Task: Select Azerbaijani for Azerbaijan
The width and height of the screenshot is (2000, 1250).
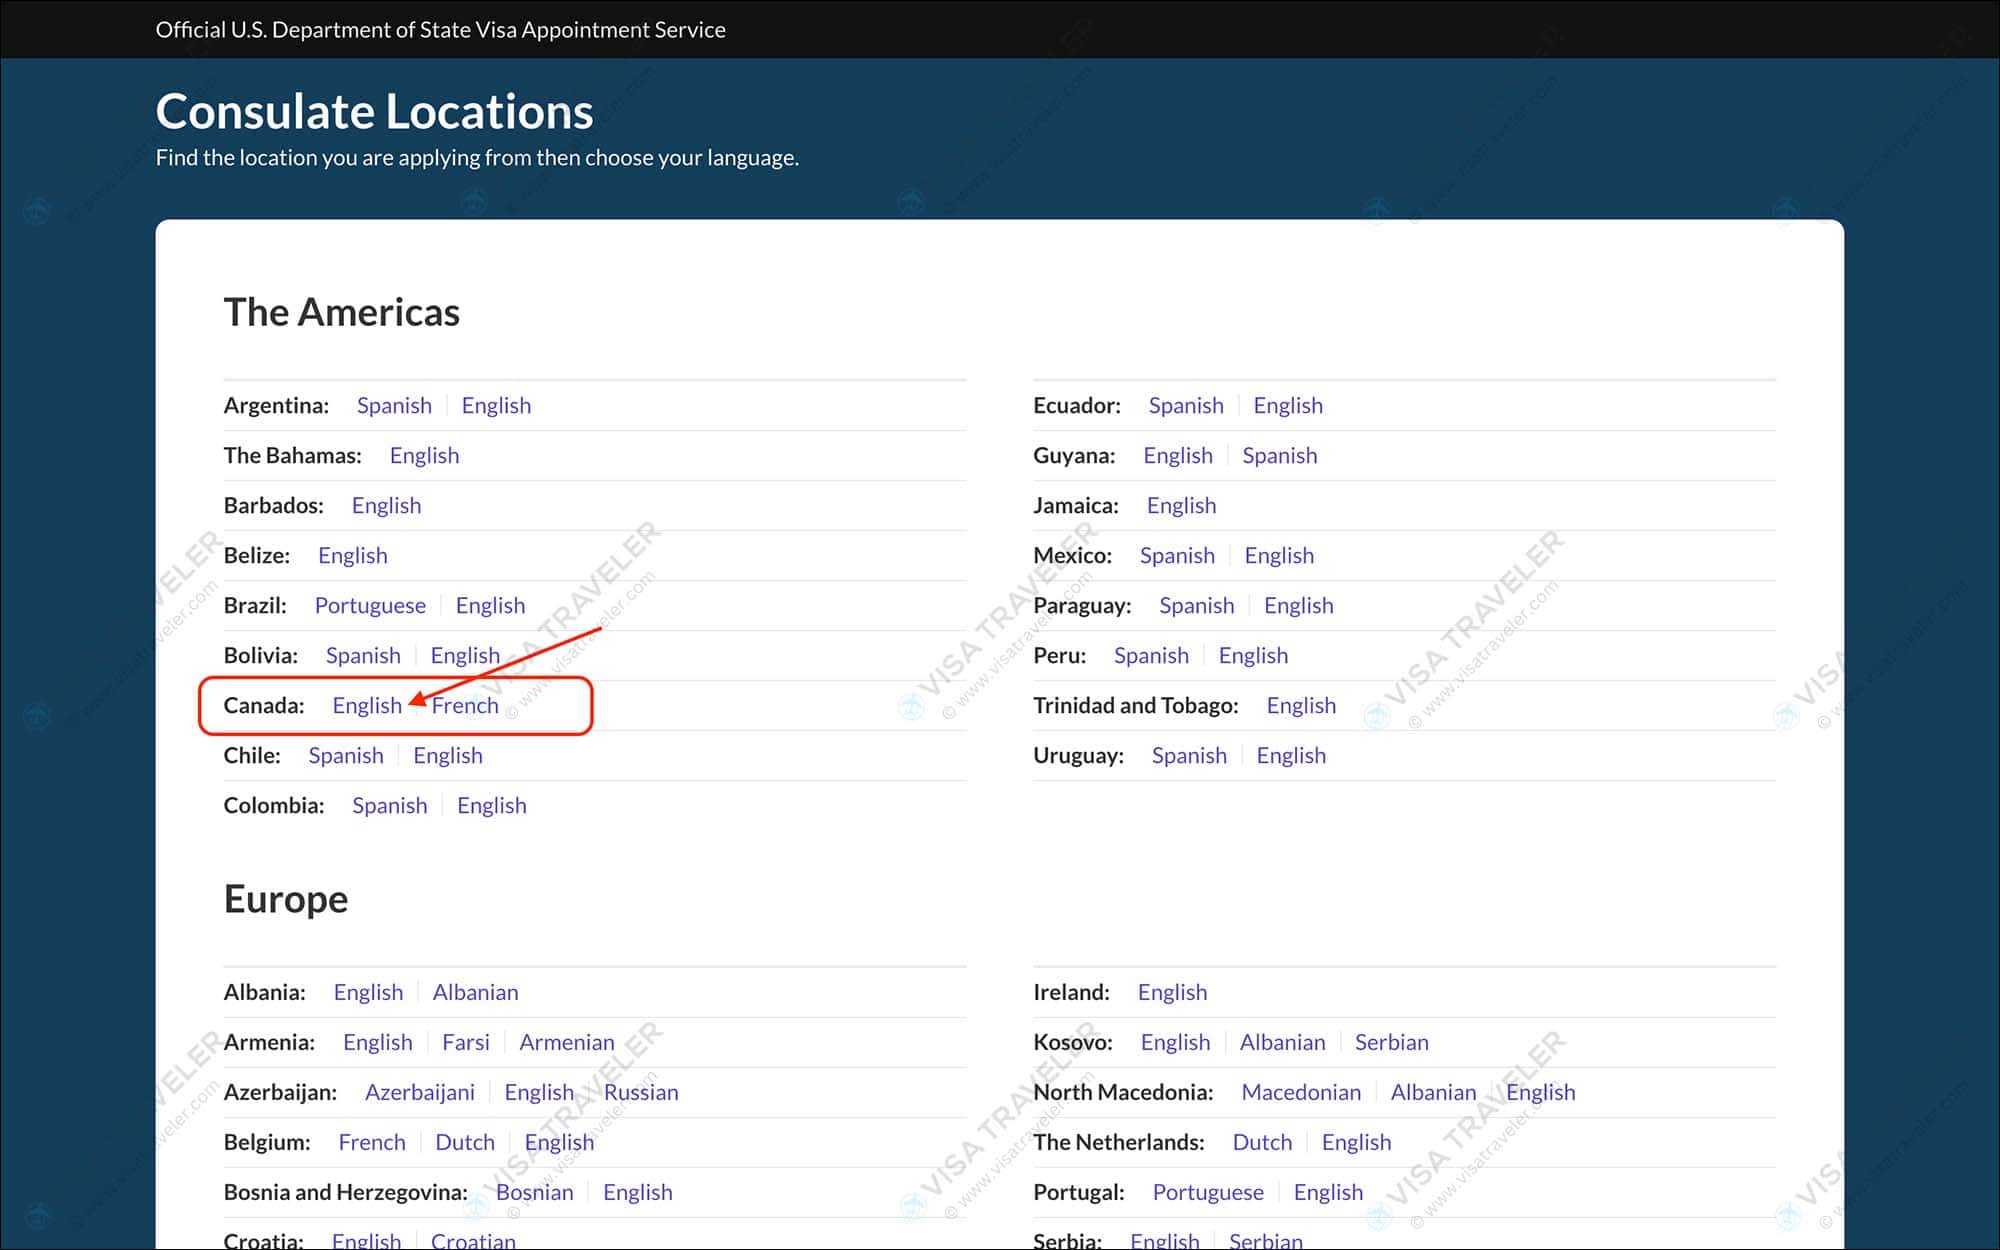Action: (420, 1092)
